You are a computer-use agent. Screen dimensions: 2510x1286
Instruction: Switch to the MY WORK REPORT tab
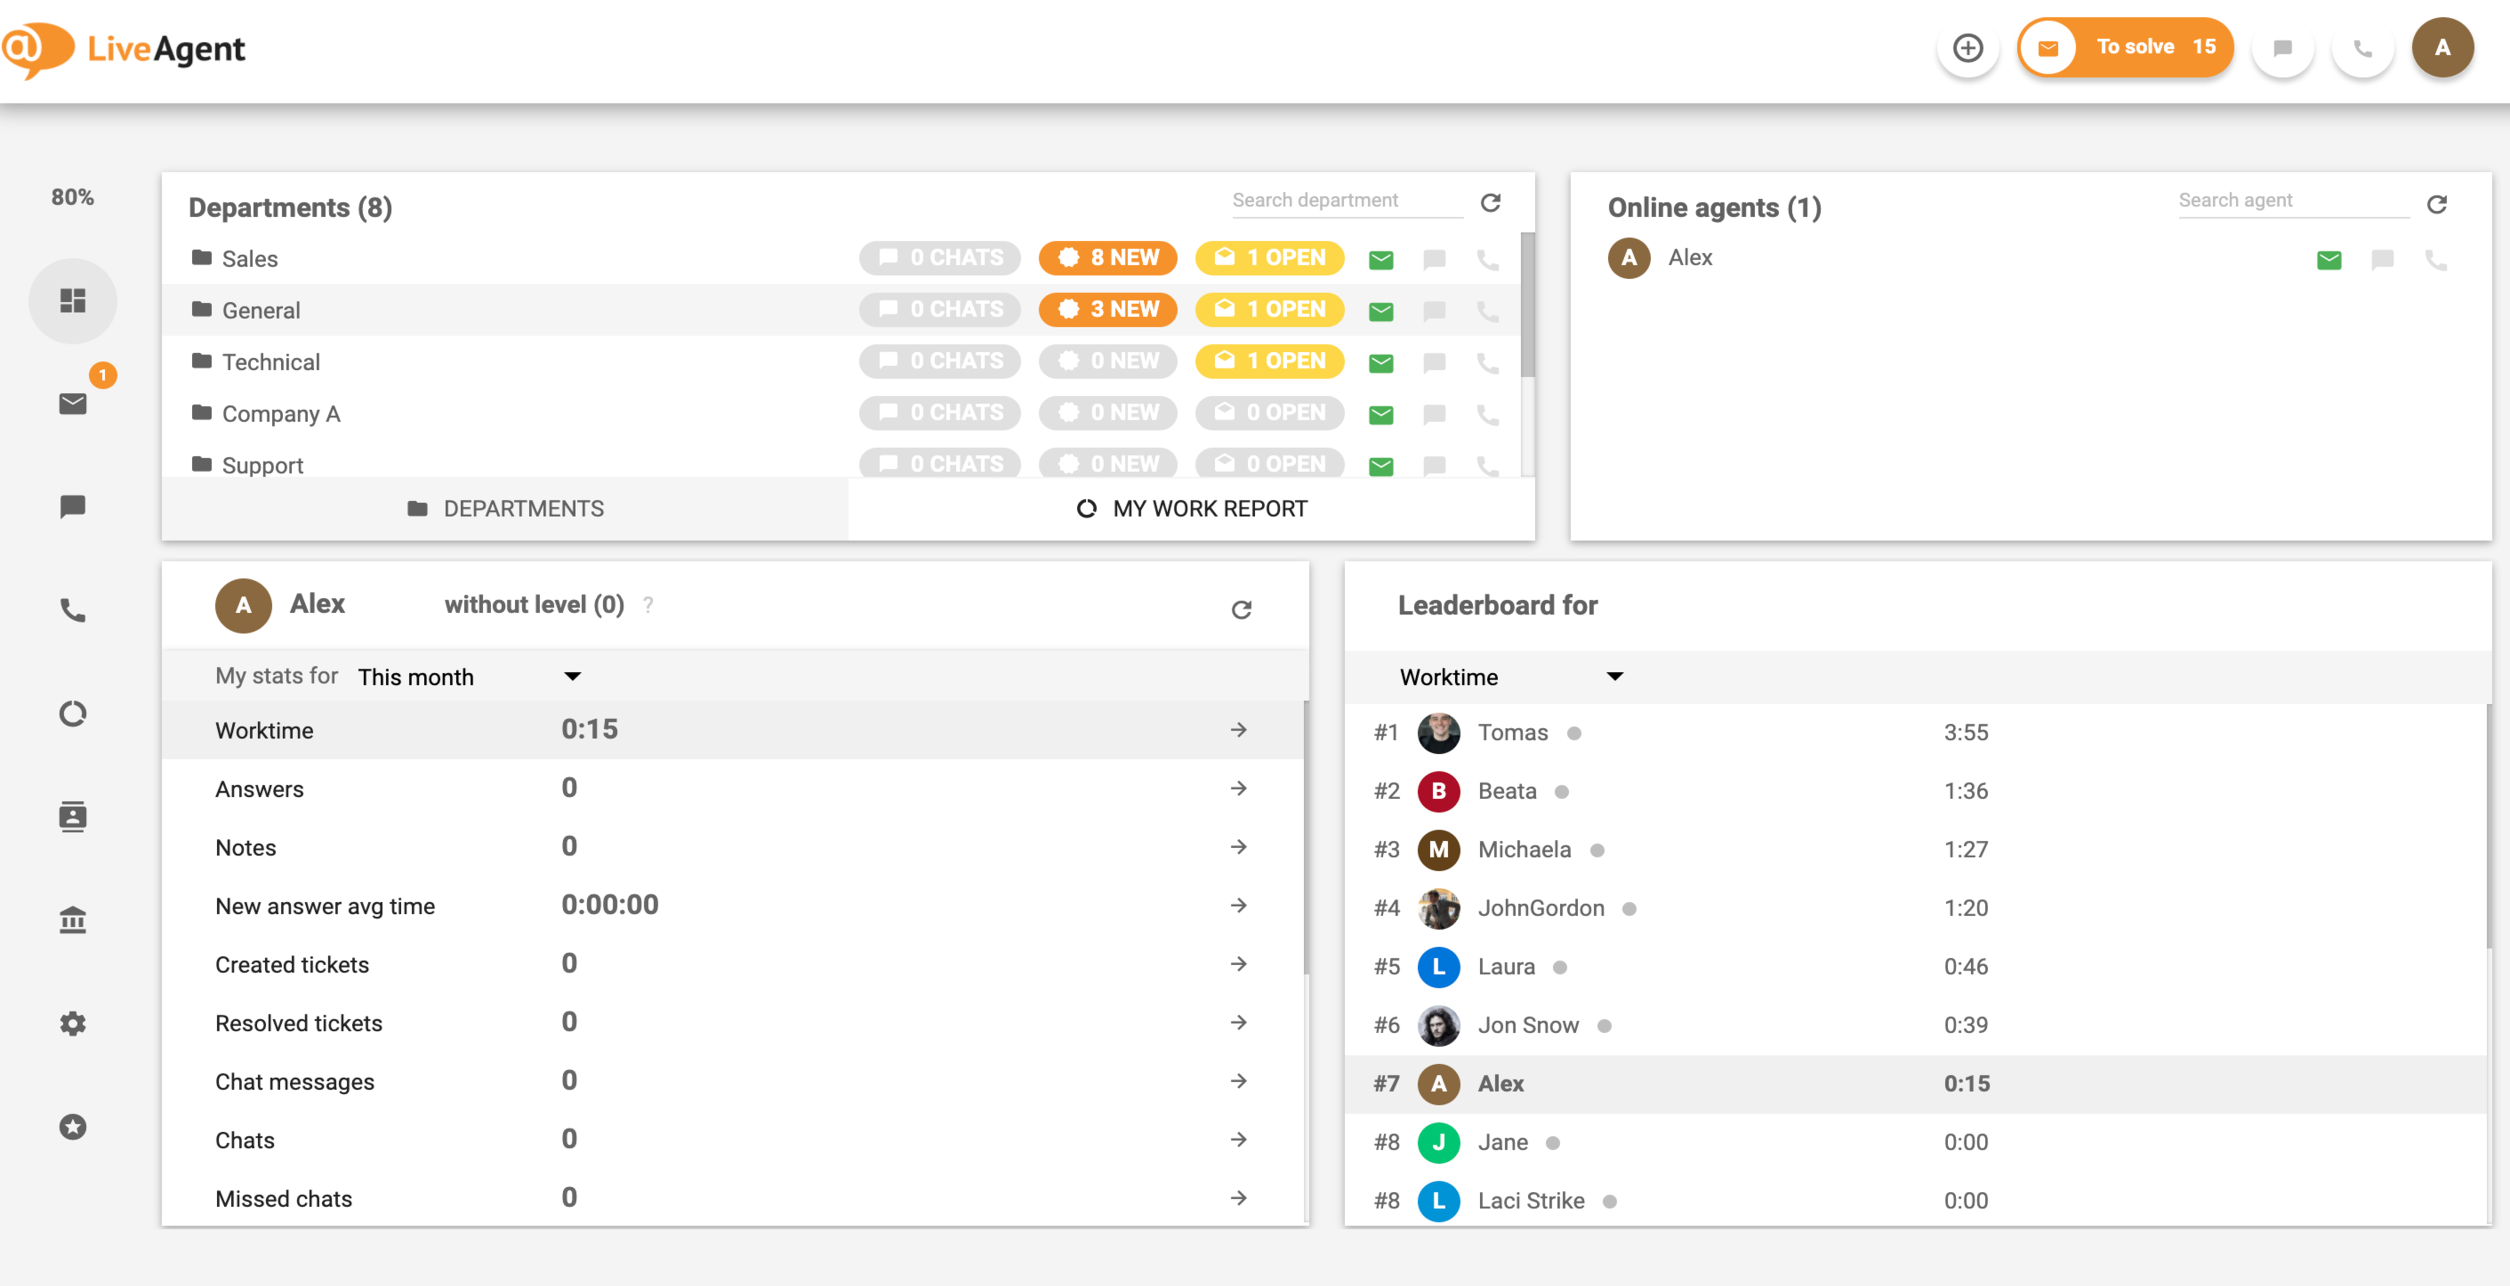click(x=1192, y=508)
